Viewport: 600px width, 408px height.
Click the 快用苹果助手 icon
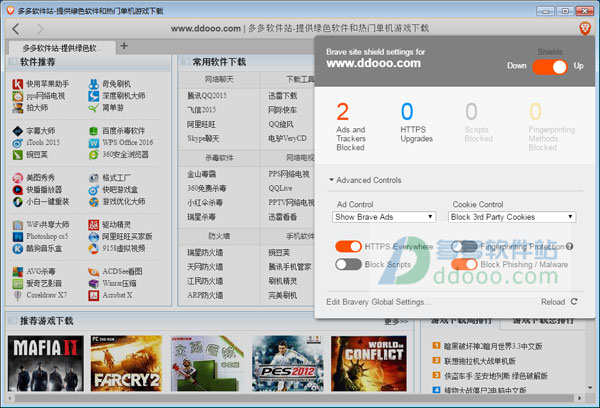[18, 84]
